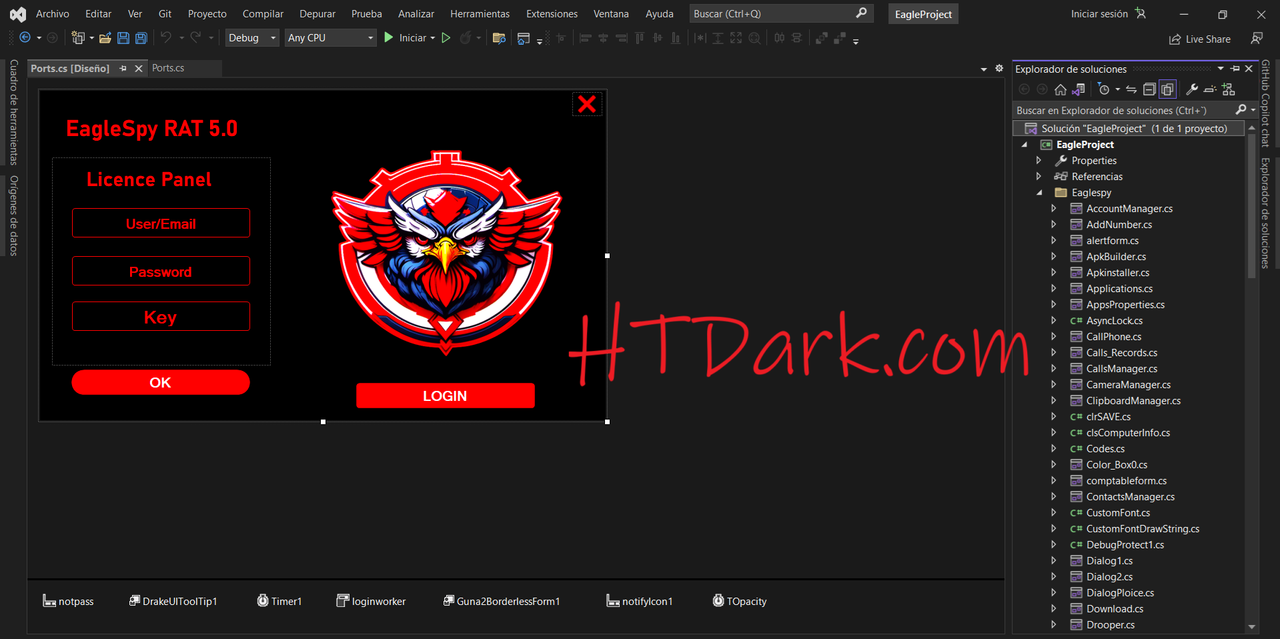Start debugging with the green Iniciar play icon
This screenshot has height=639, width=1280.
(x=388, y=38)
